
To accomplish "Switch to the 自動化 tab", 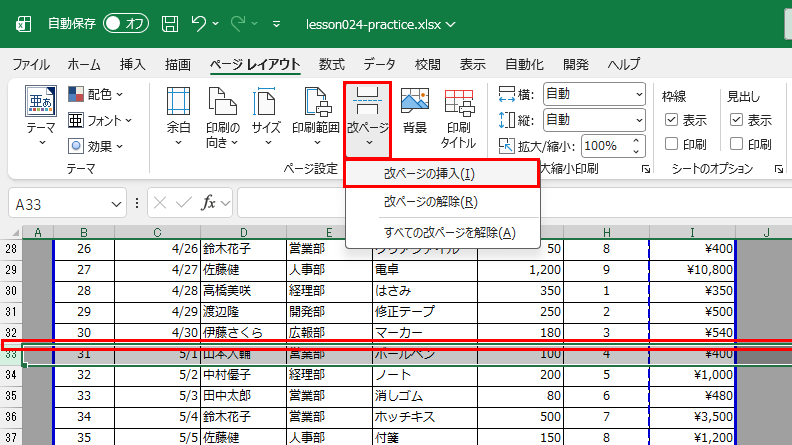I will click(x=524, y=65).
